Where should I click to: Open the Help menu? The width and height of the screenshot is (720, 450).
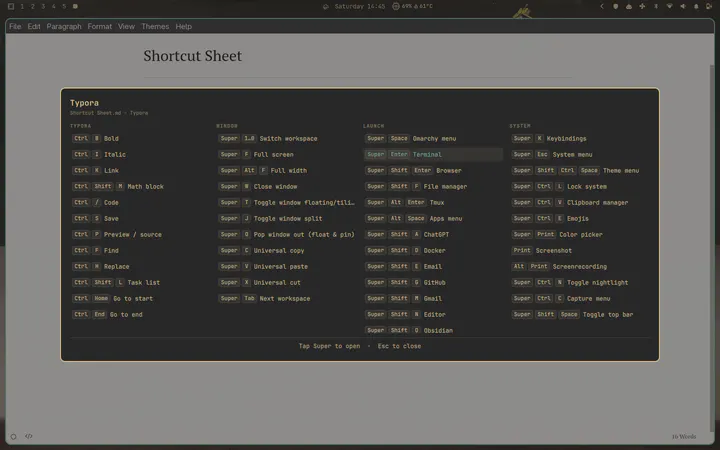coord(184,27)
